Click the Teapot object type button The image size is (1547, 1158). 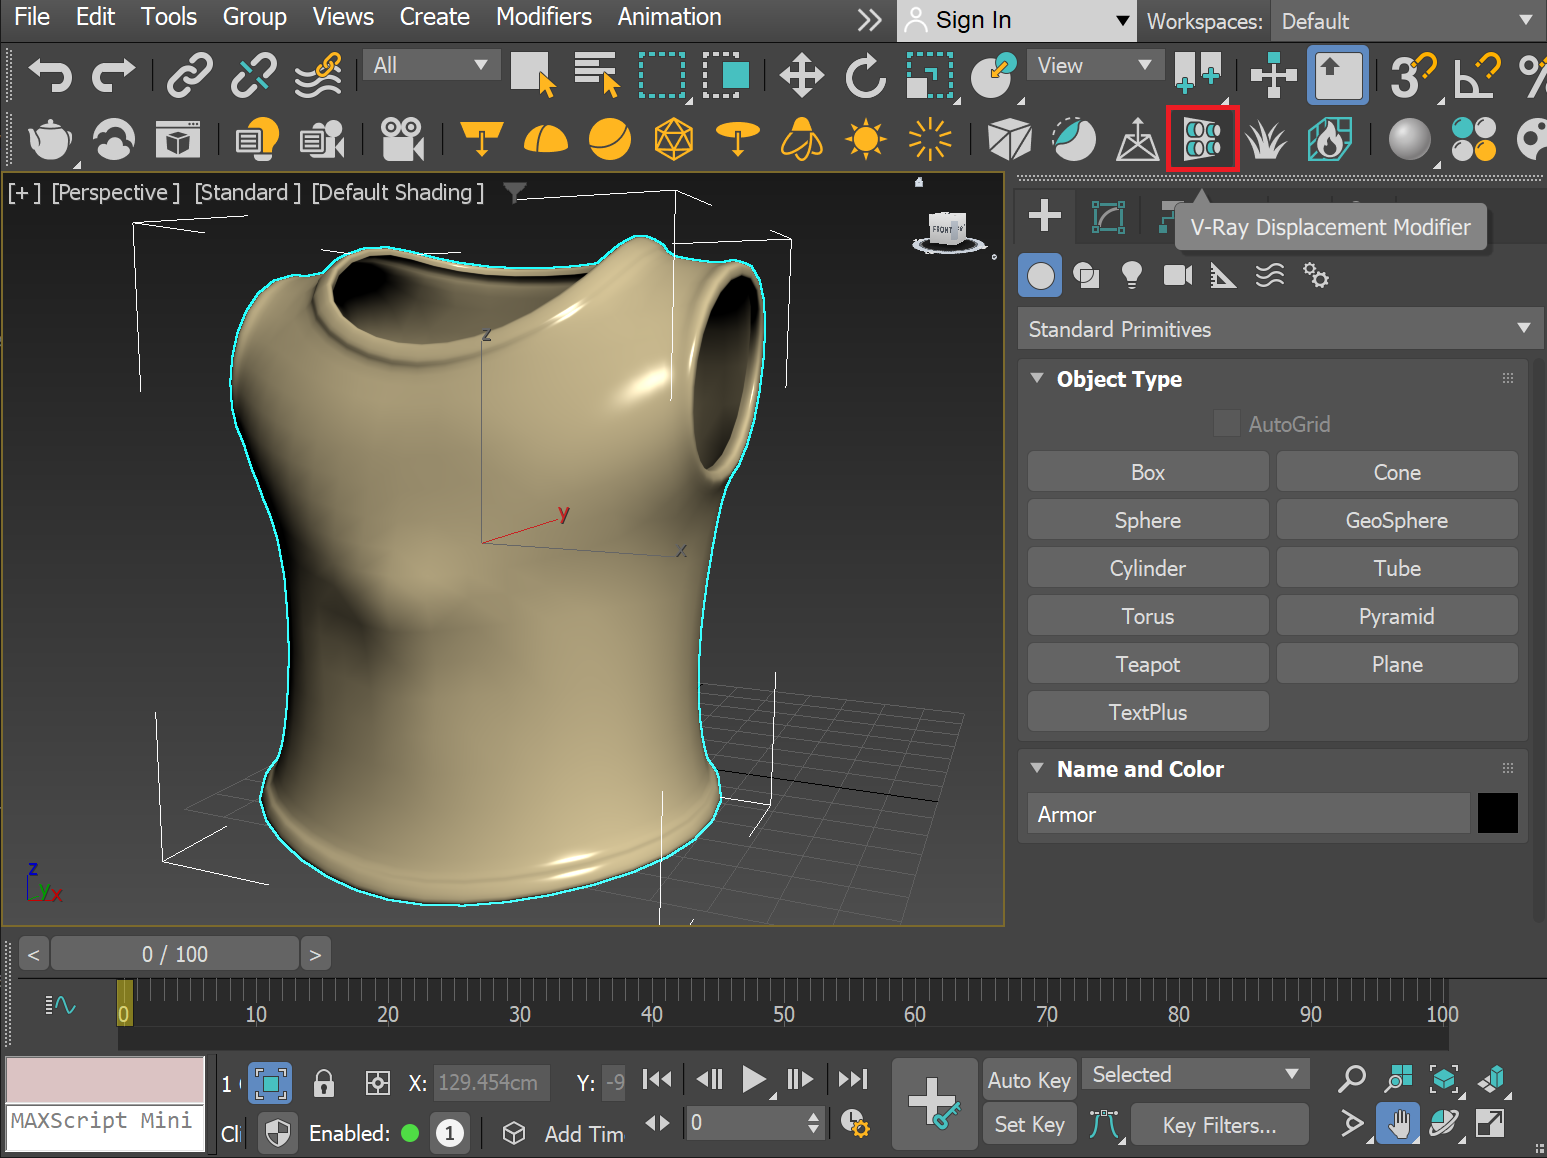pos(1146,663)
